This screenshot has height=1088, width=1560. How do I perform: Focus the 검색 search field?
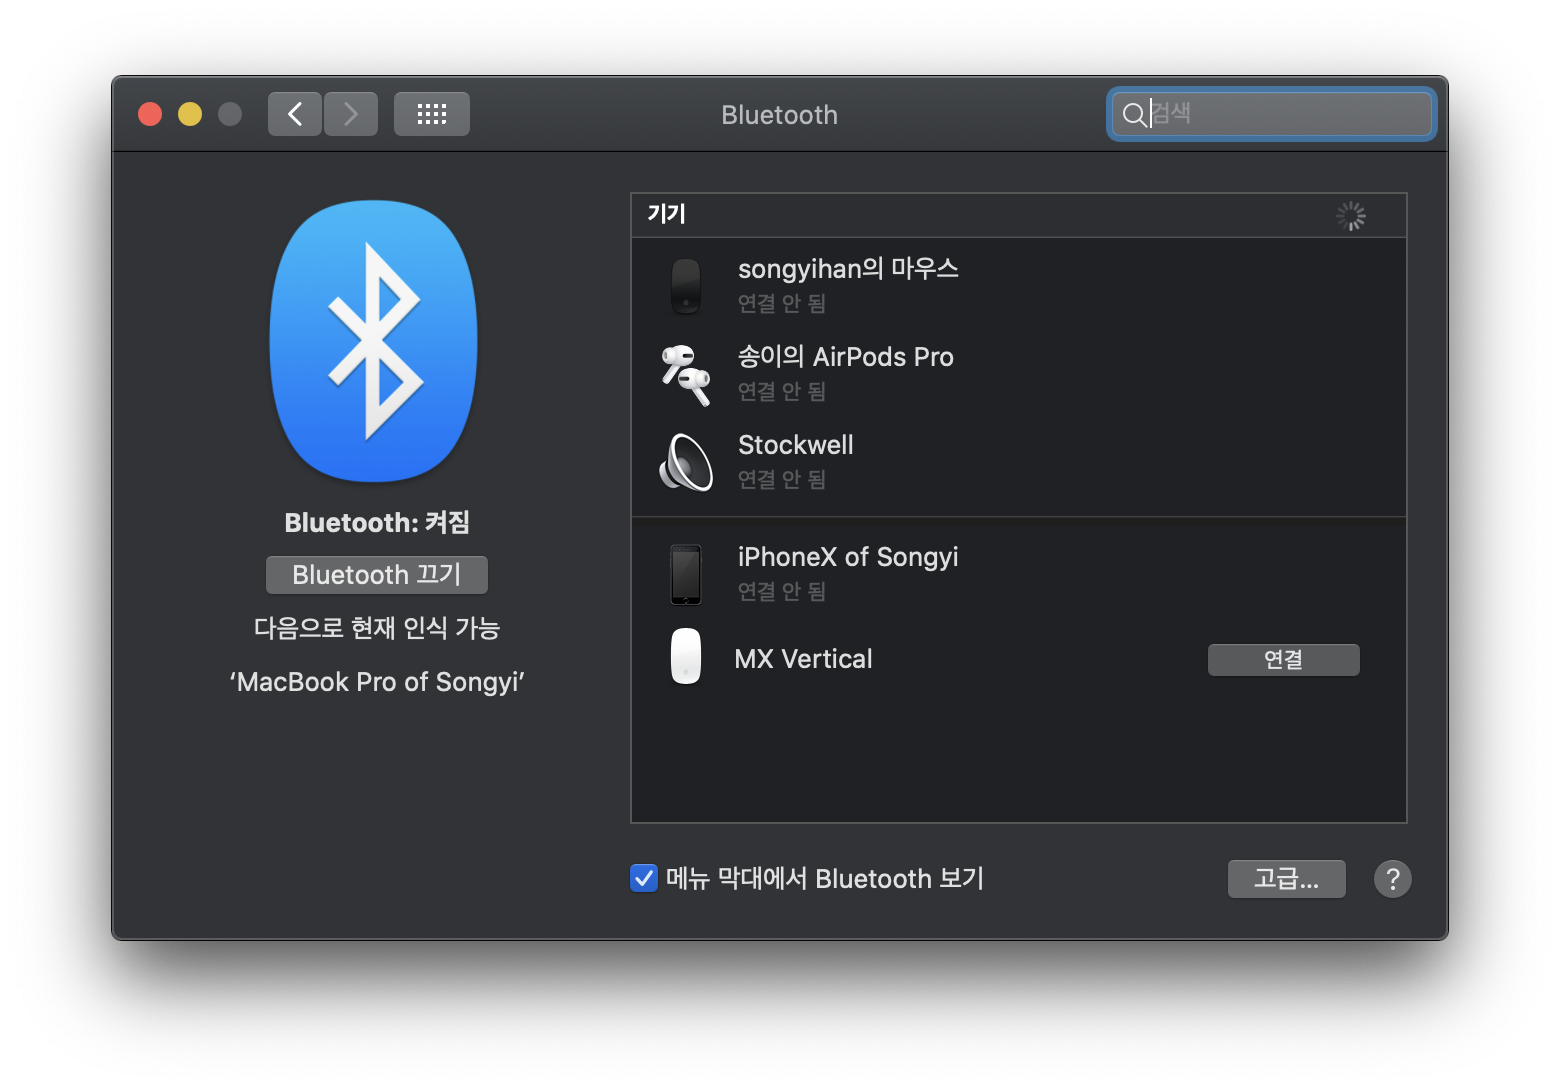click(x=1271, y=114)
